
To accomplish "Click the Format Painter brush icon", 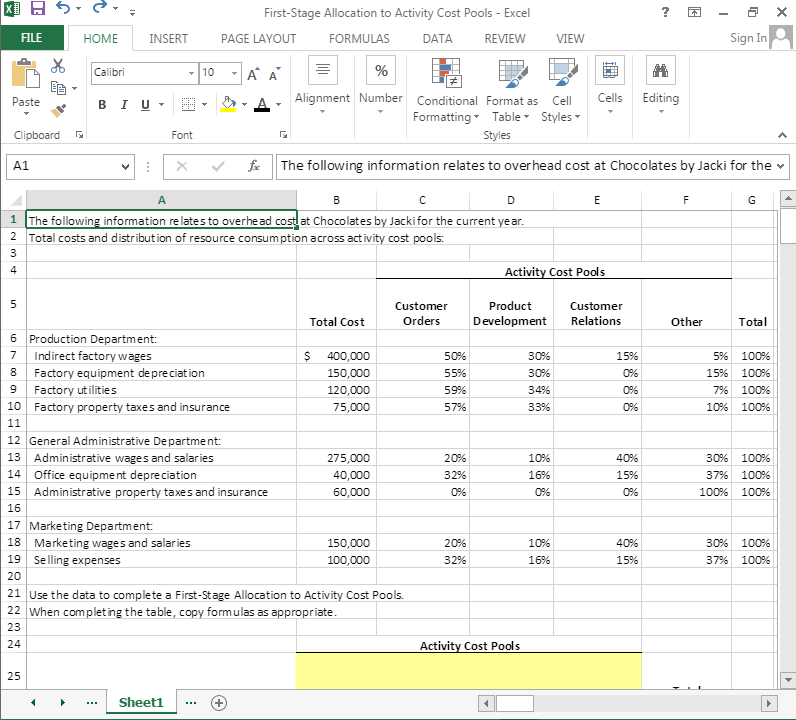I will (x=58, y=110).
